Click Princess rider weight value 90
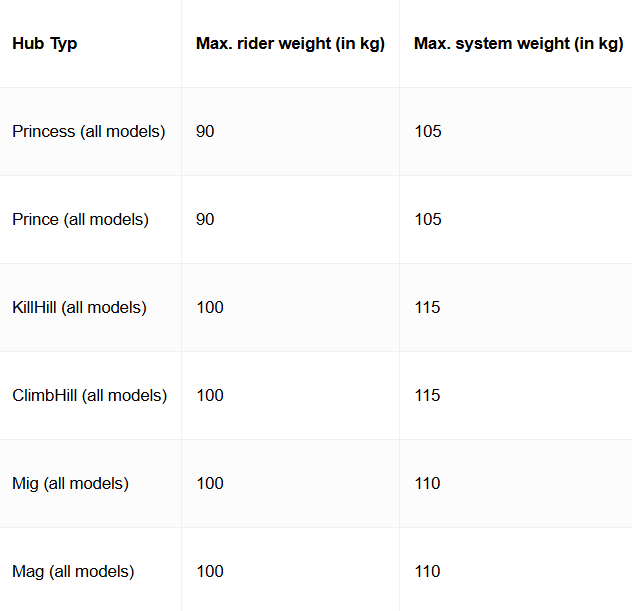Viewport: 632px width, 611px height. click(205, 131)
